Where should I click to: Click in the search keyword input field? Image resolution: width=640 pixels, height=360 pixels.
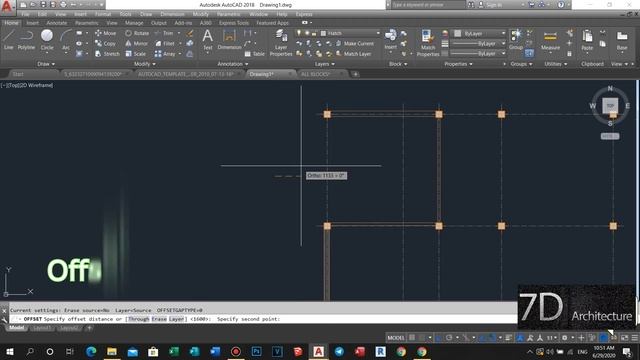[x=428, y=5]
